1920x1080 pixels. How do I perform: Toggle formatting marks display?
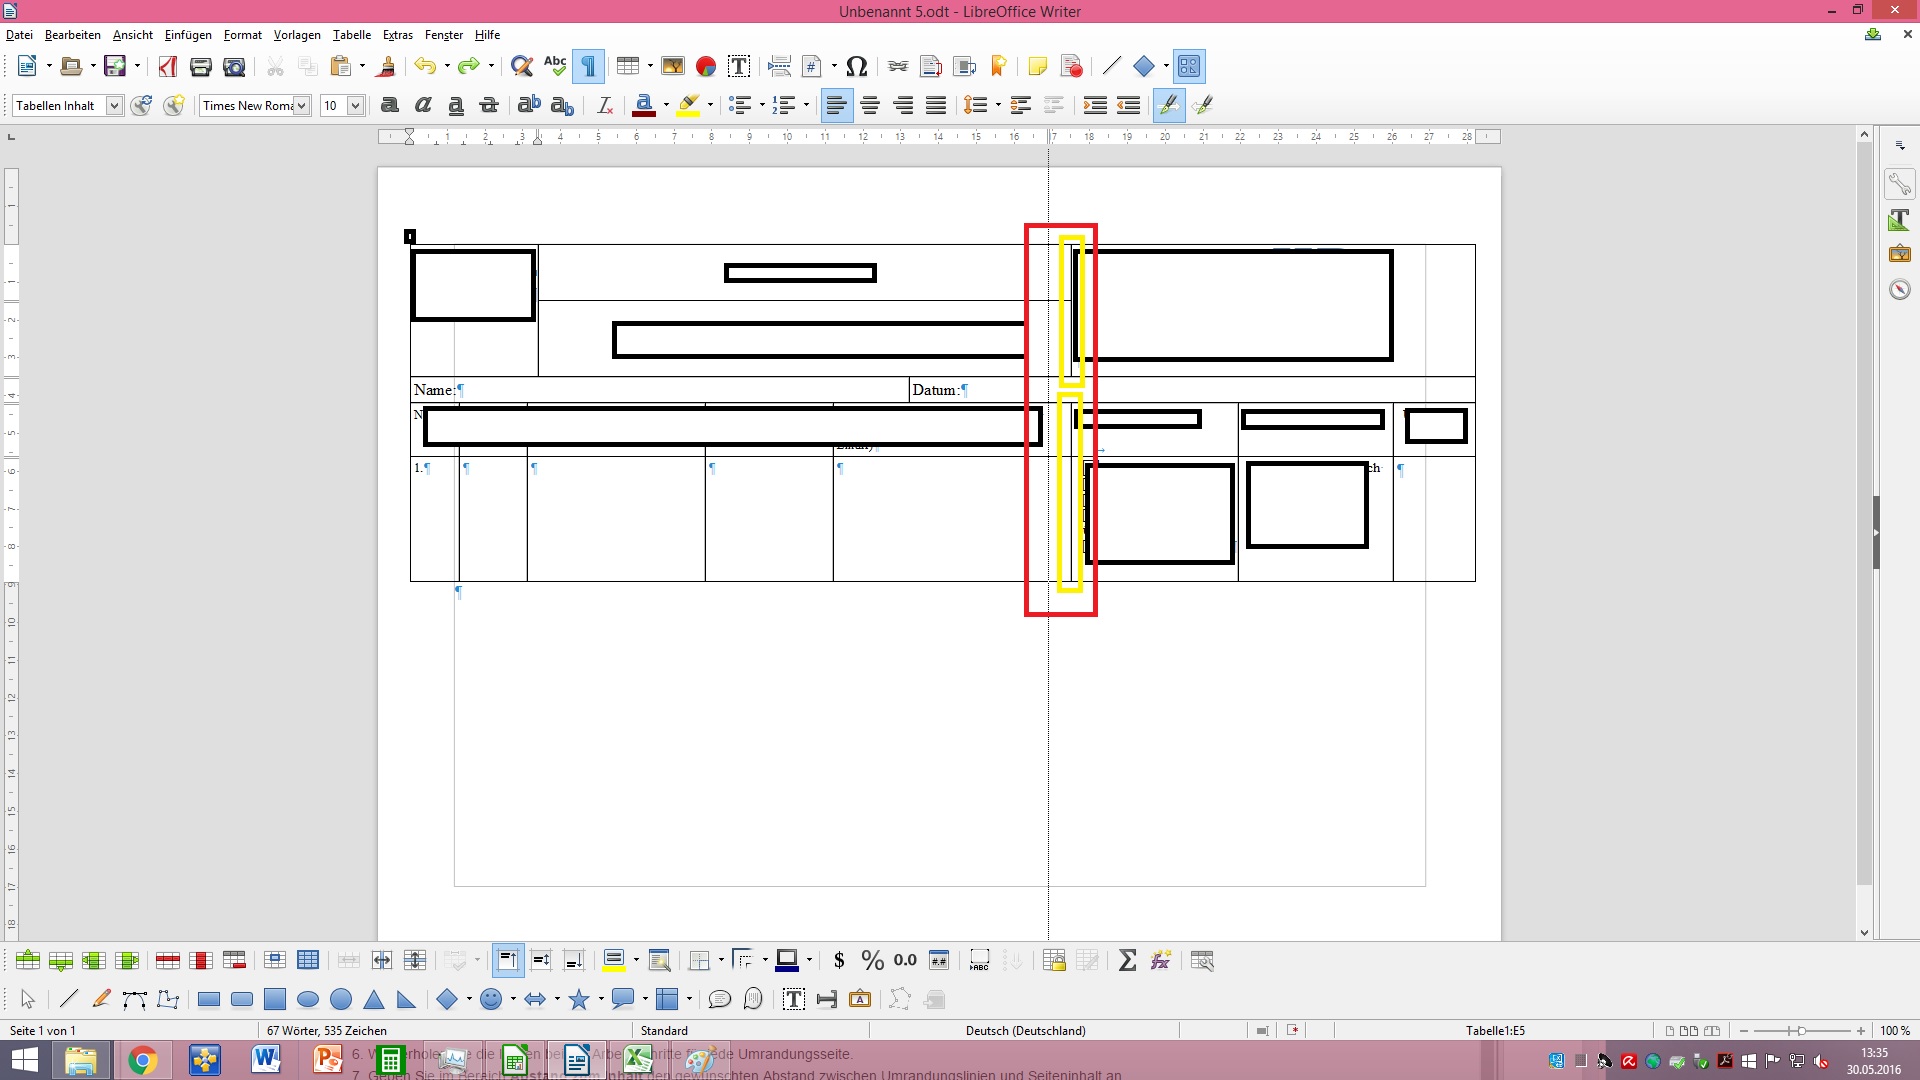pos(588,66)
